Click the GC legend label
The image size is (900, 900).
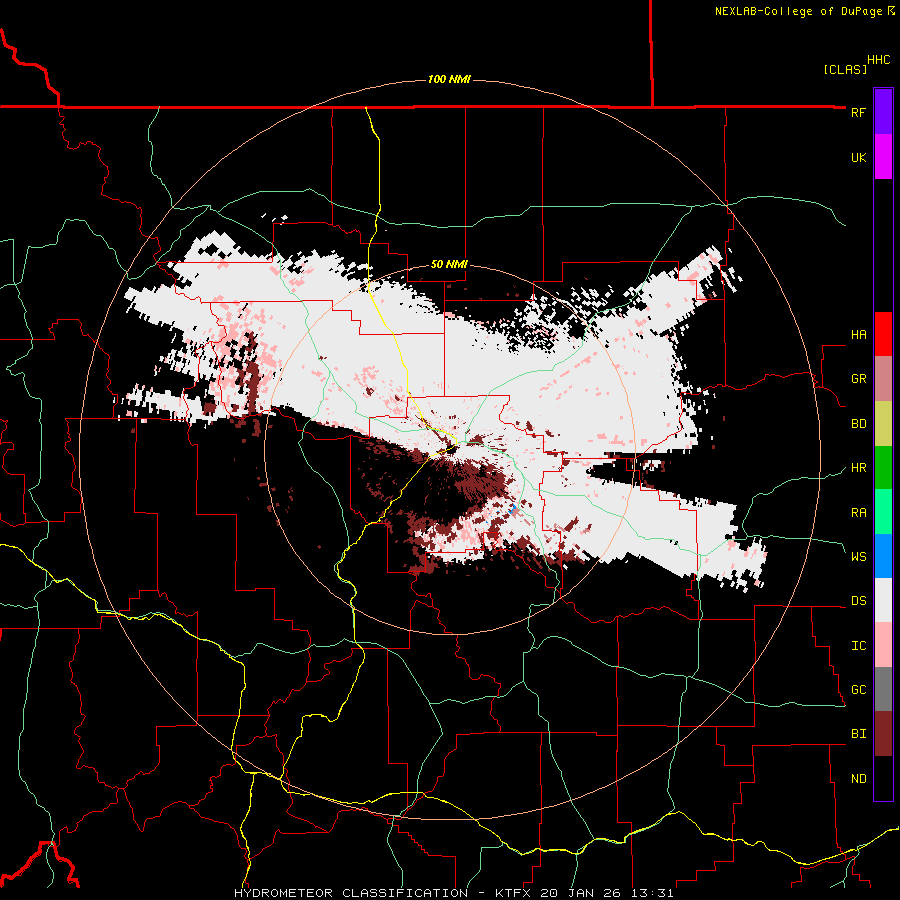tap(858, 690)
